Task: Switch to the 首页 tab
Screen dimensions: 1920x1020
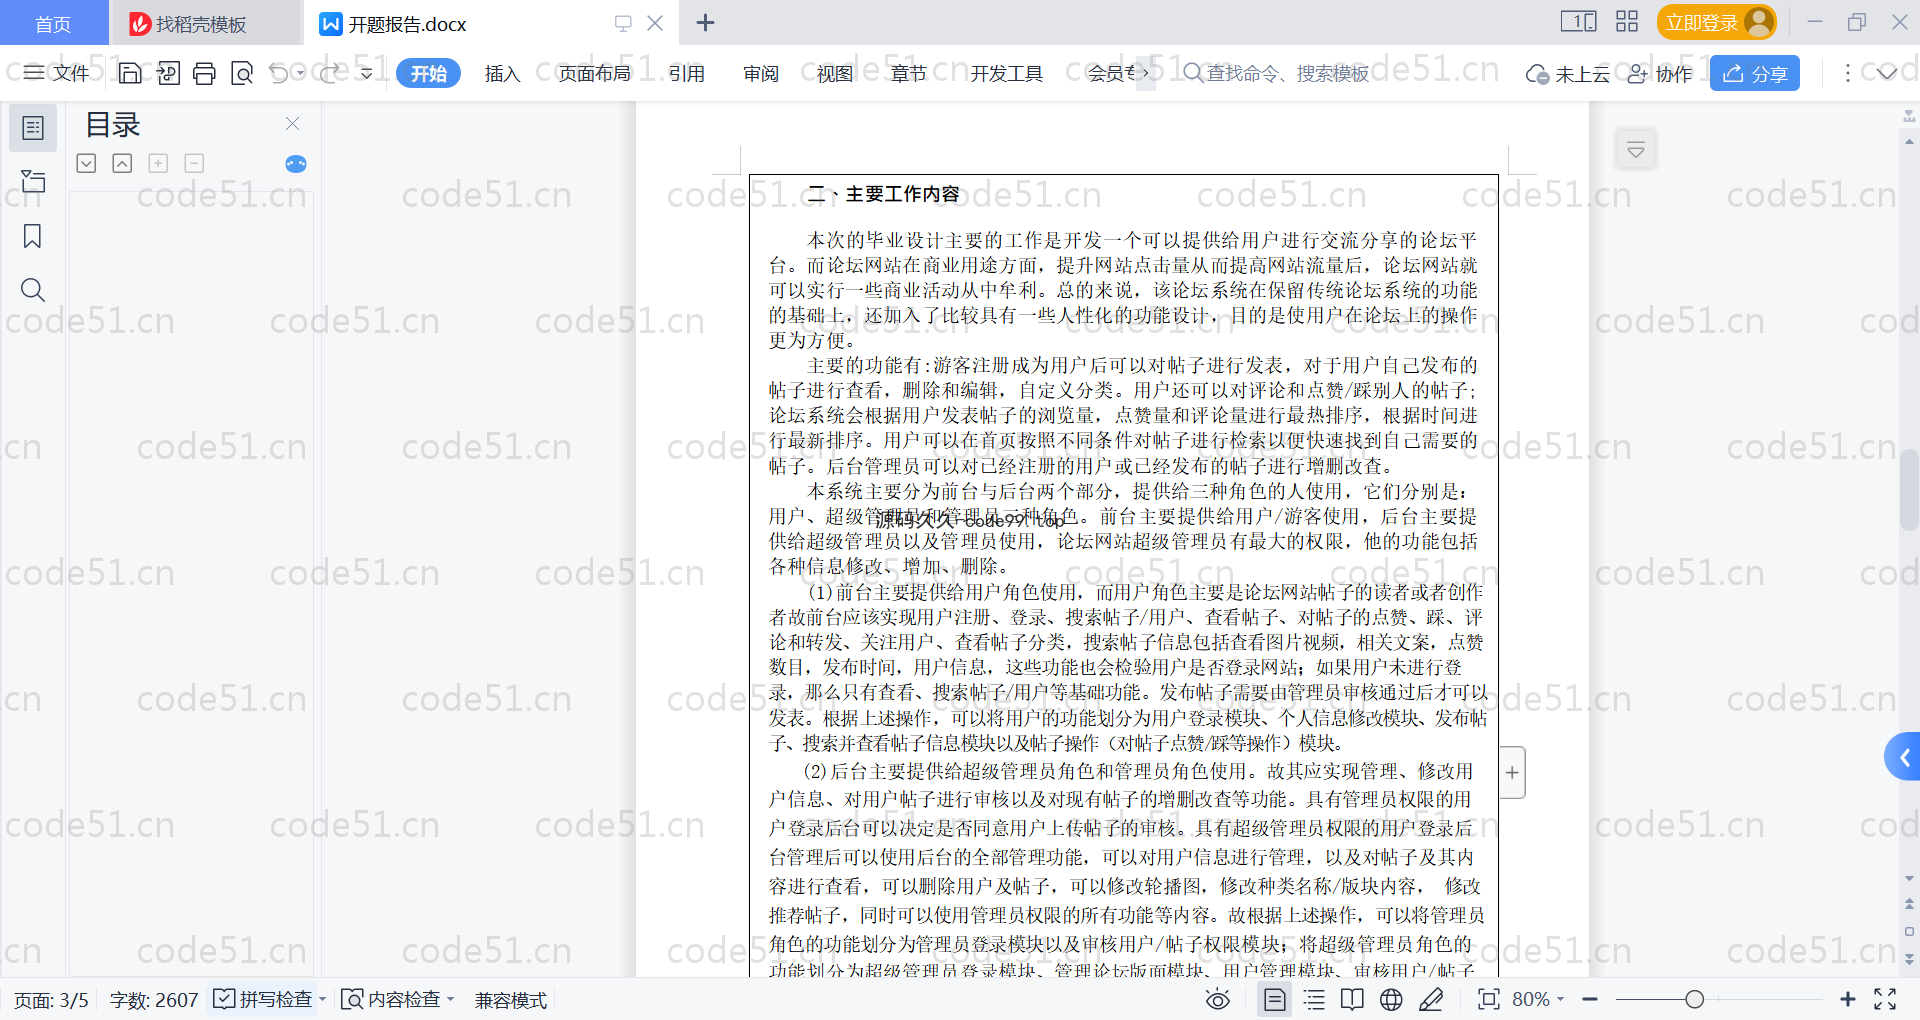Action: pyautogui.click(x=53, y=23)
